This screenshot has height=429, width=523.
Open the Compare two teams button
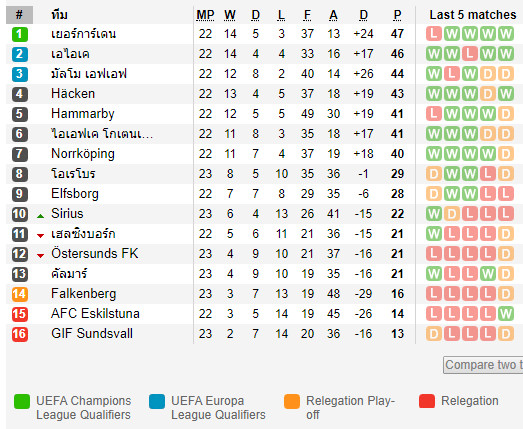coord(483,365)
